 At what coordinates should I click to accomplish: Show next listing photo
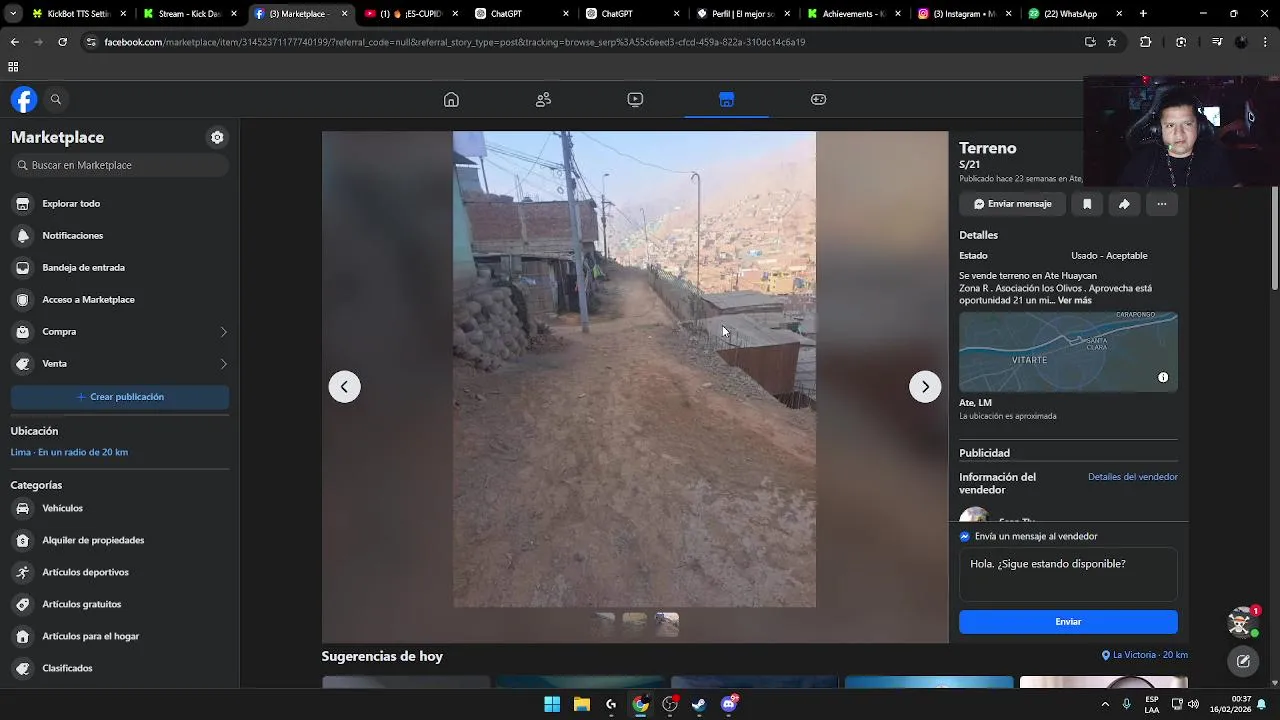[x=925, y=387]
